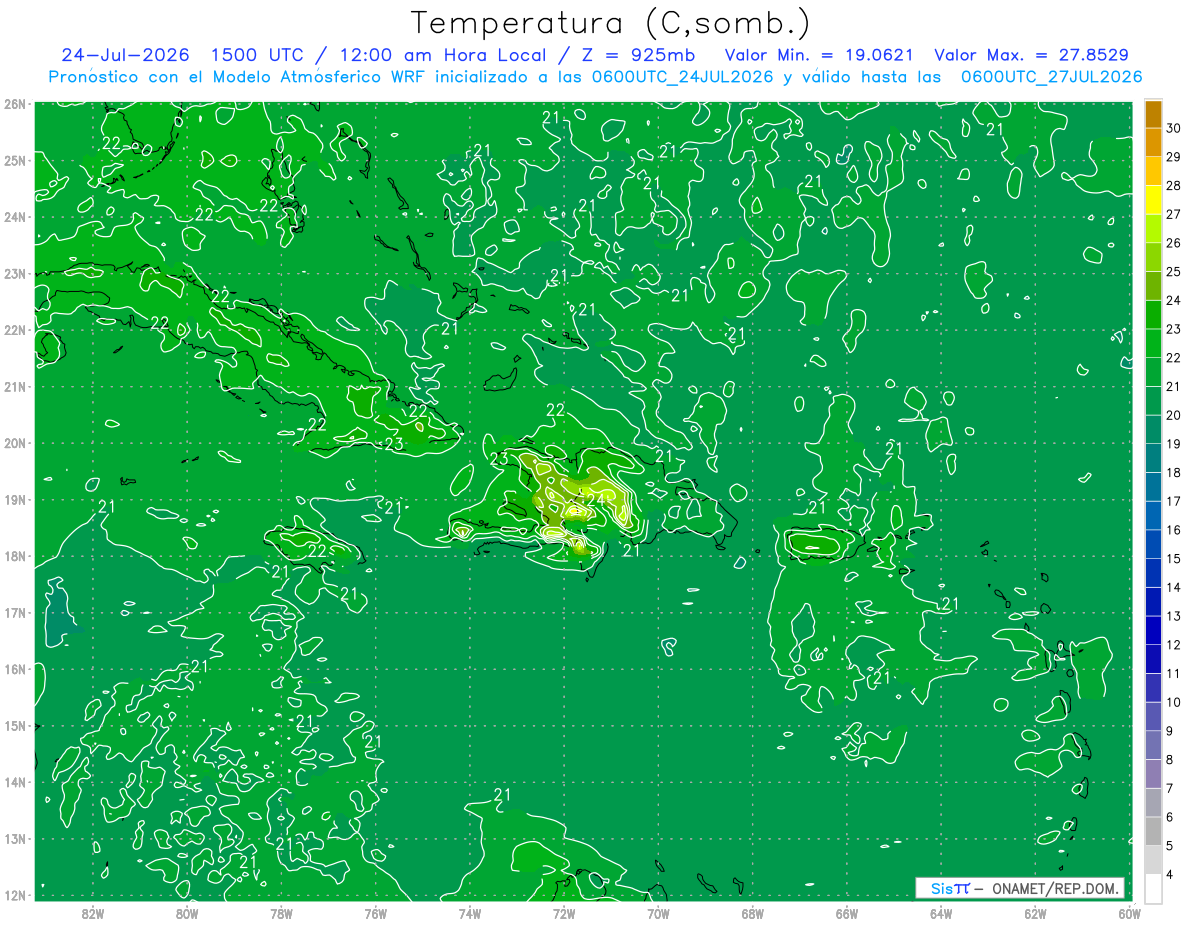Screen dimensions: 1200x927
Task: Click the '14N' latitude label
Action: (x=14, y=782)
